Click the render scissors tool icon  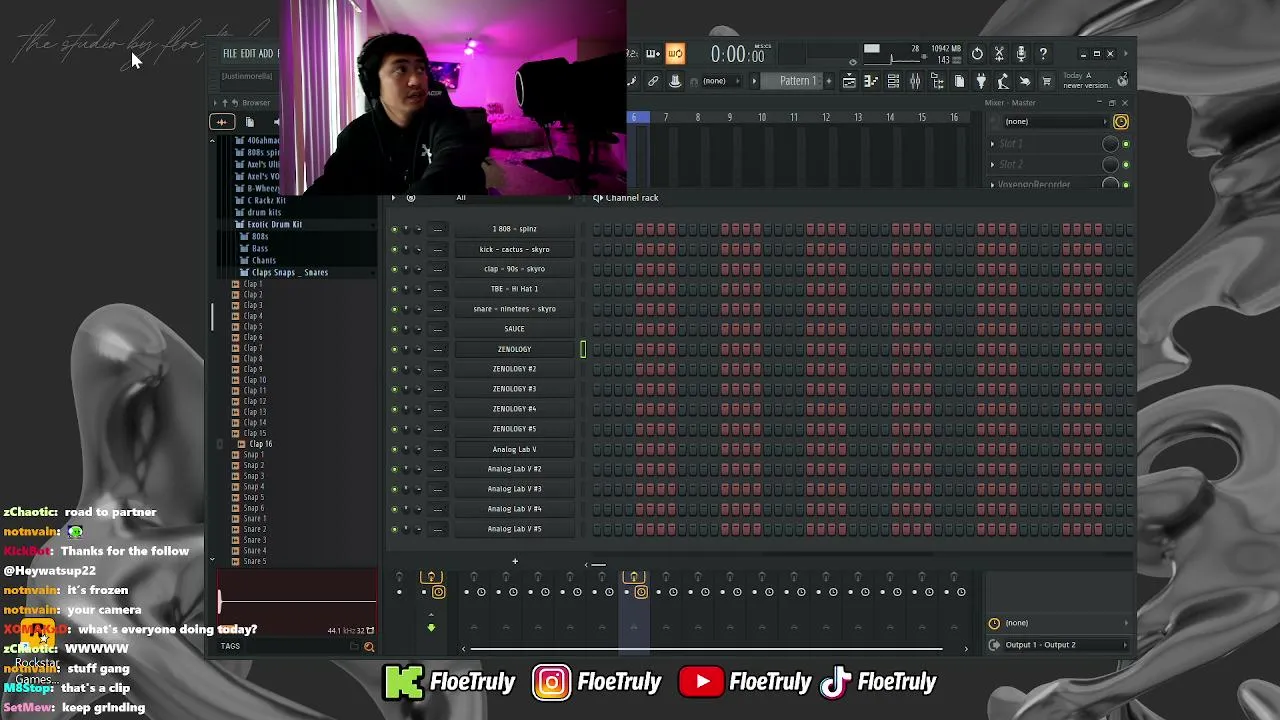(x=998, y=54)
